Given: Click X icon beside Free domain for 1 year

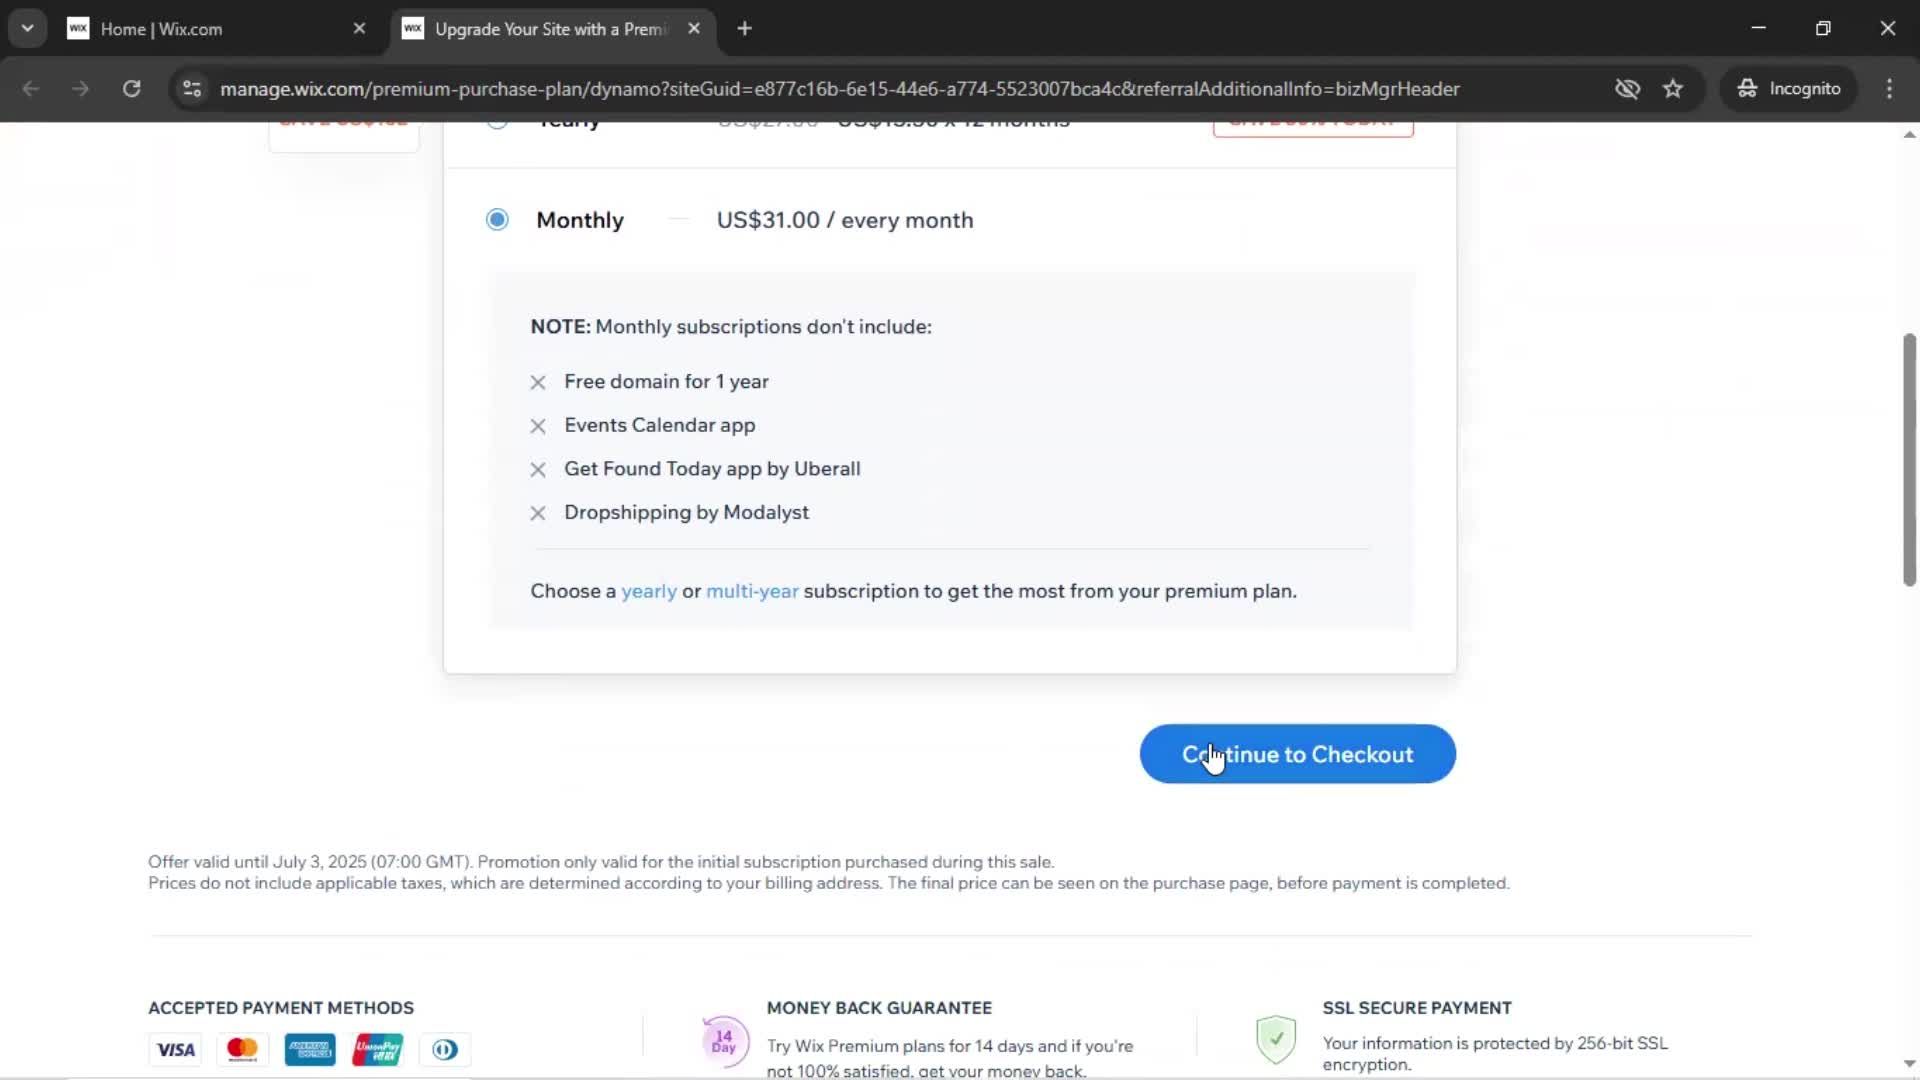Looking at the screenshot, I should (x=538, y=382).
